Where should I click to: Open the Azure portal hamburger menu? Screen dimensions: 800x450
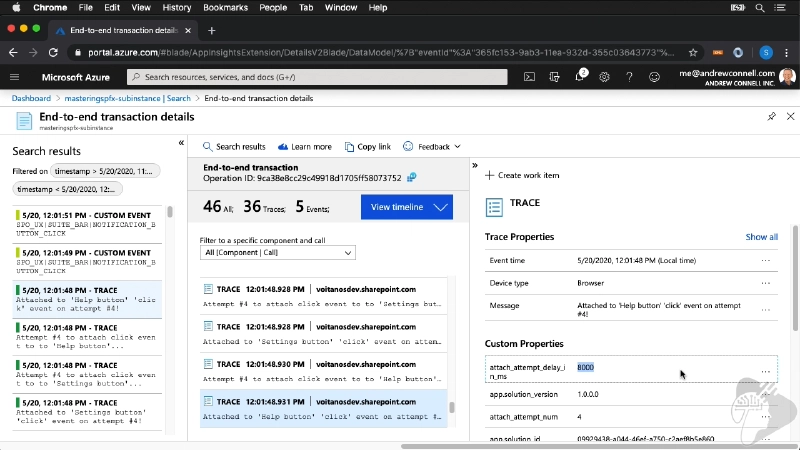click(x=14, y=77)
